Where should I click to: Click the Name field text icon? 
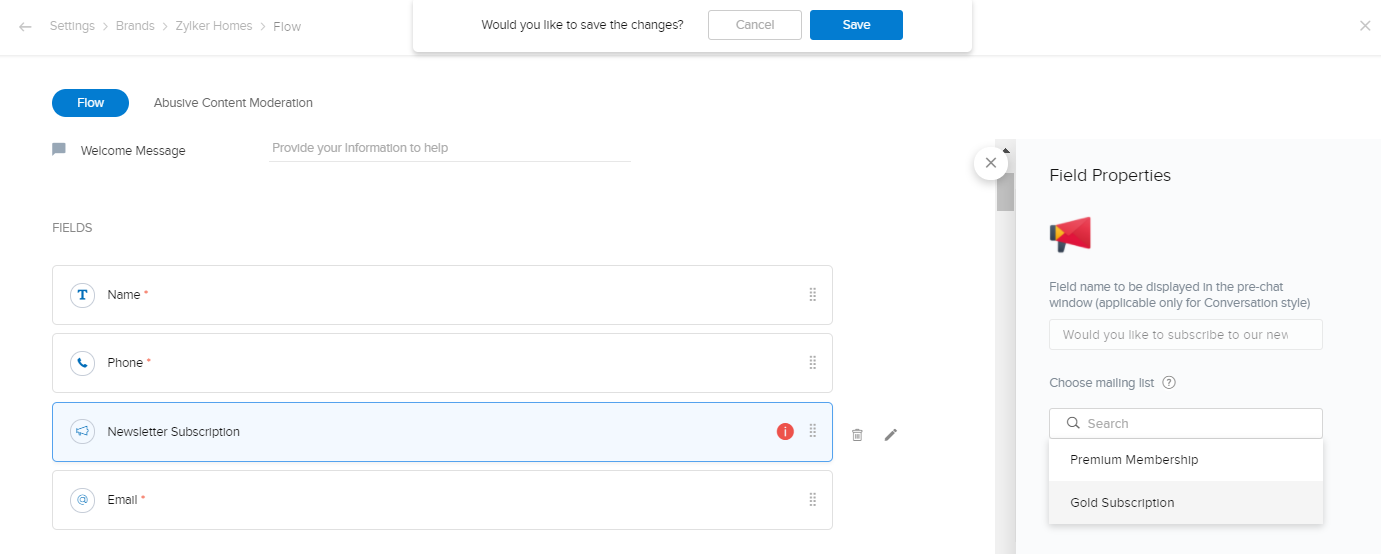(x=82, y=295)
